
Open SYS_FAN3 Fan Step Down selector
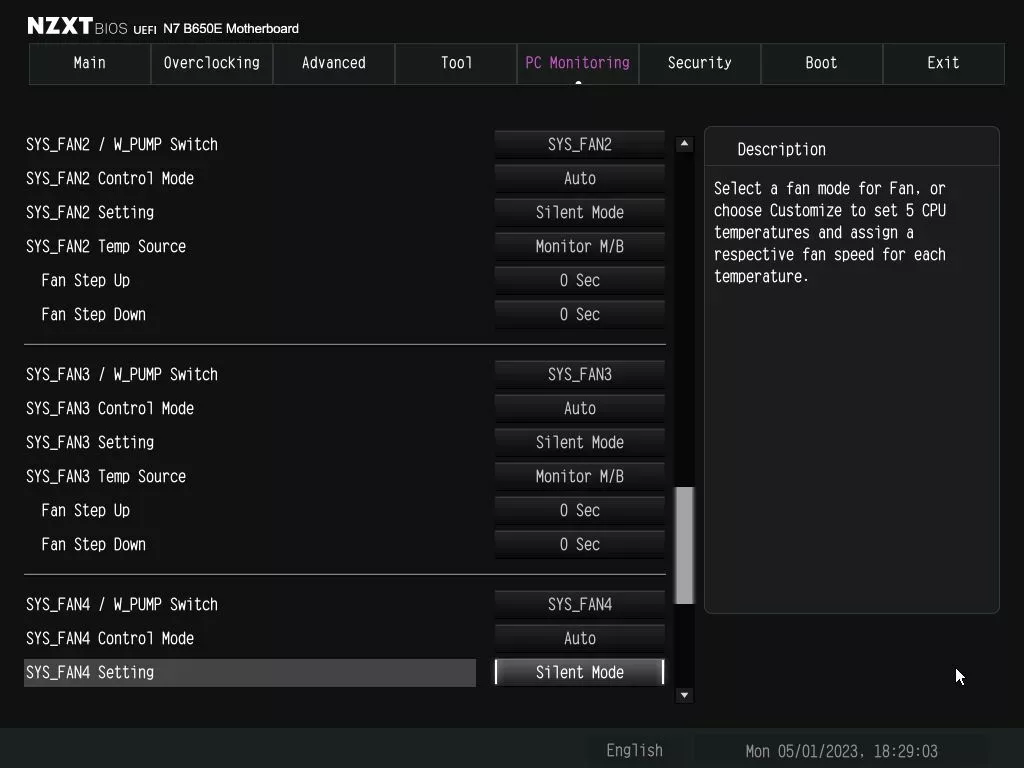[579, 544]
